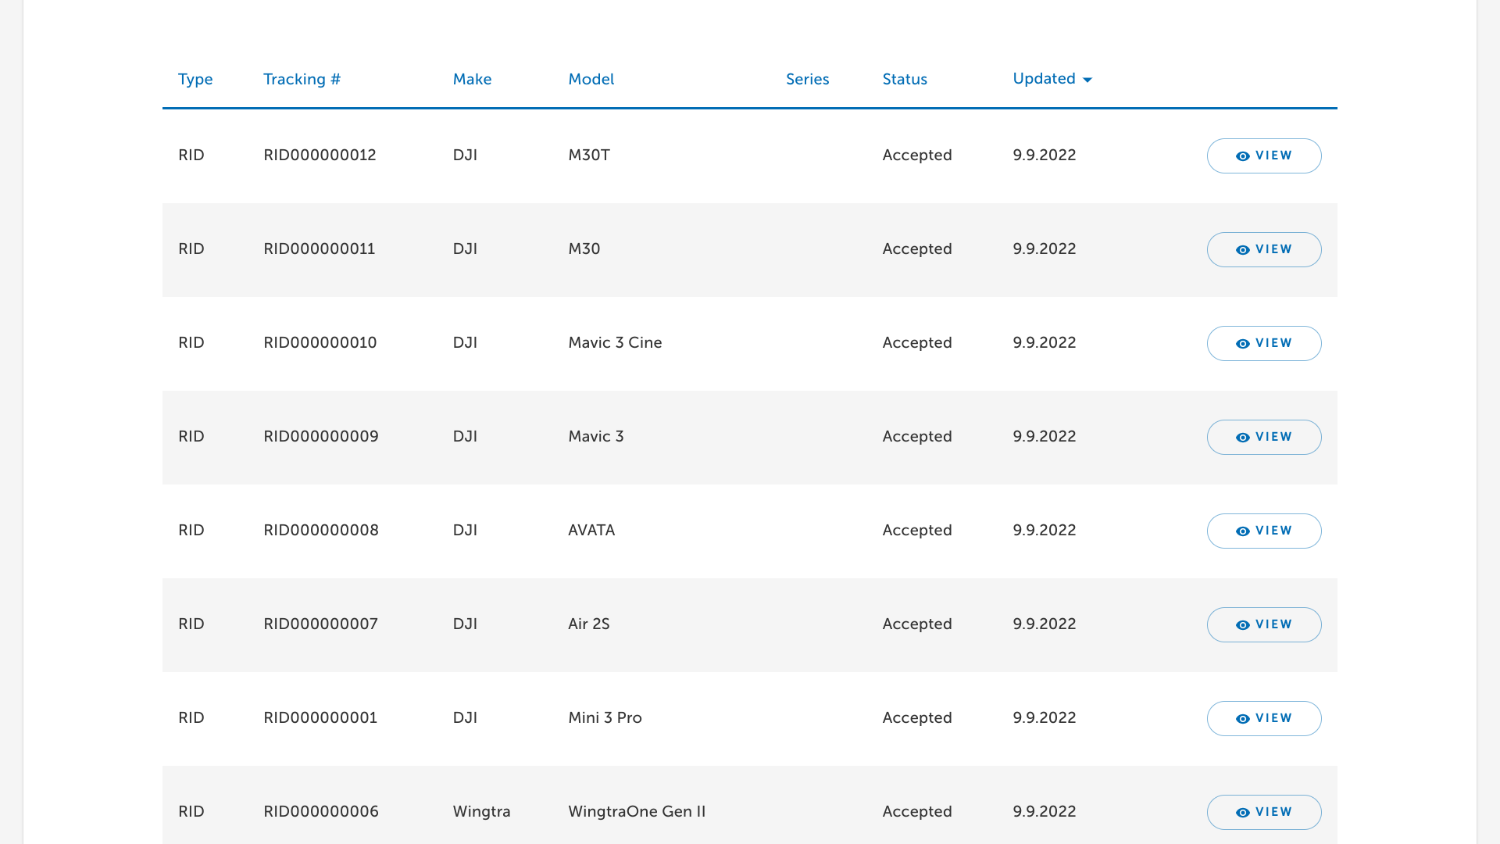Open the VIEW action on the WingtraOne row
Viewport: 1500px width, 844px height.
click(1263, 812)
